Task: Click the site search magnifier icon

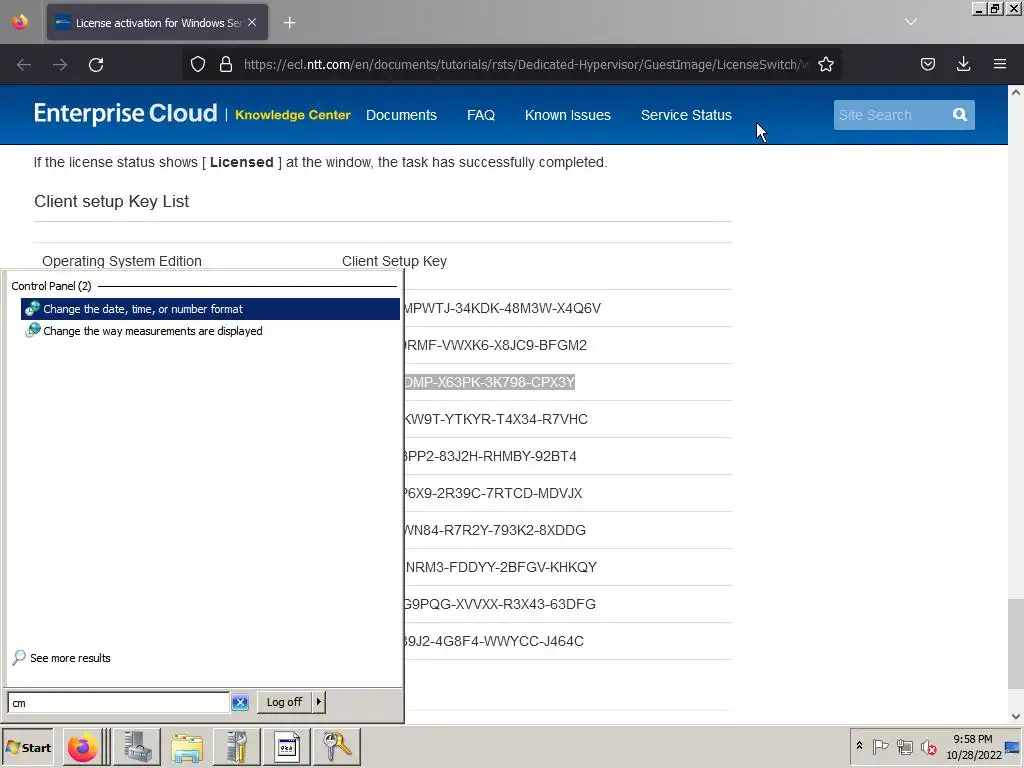Action: (959, 115)
